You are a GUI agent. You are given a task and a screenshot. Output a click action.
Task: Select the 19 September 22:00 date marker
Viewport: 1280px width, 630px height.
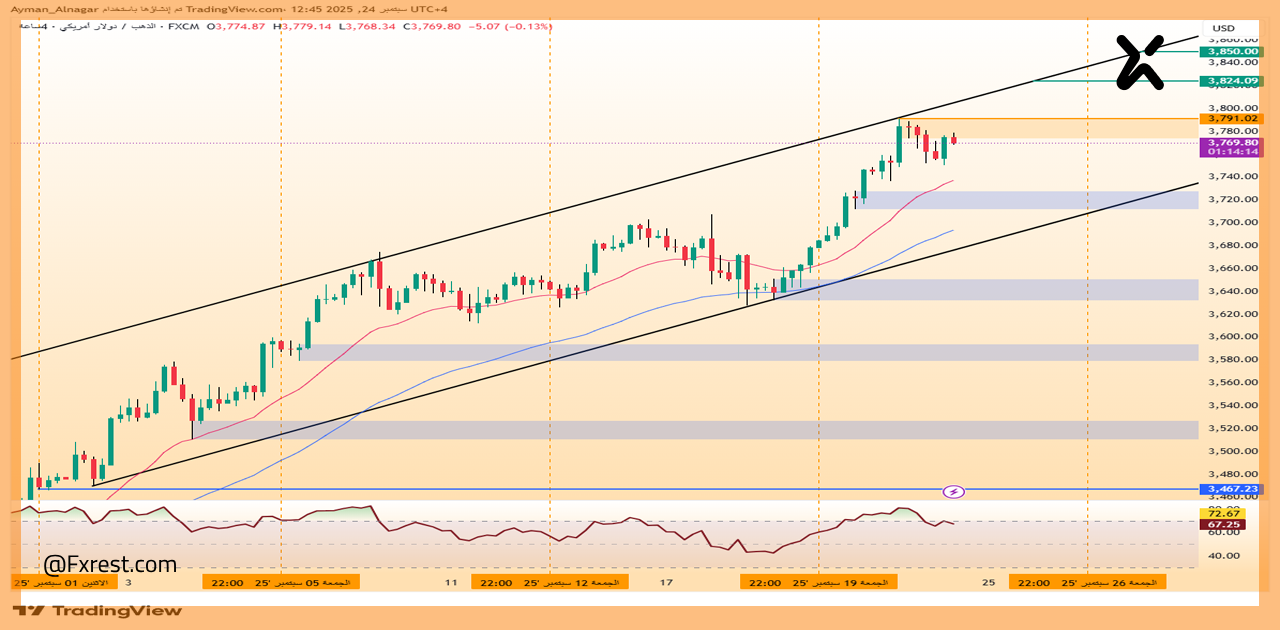[818, 582]
